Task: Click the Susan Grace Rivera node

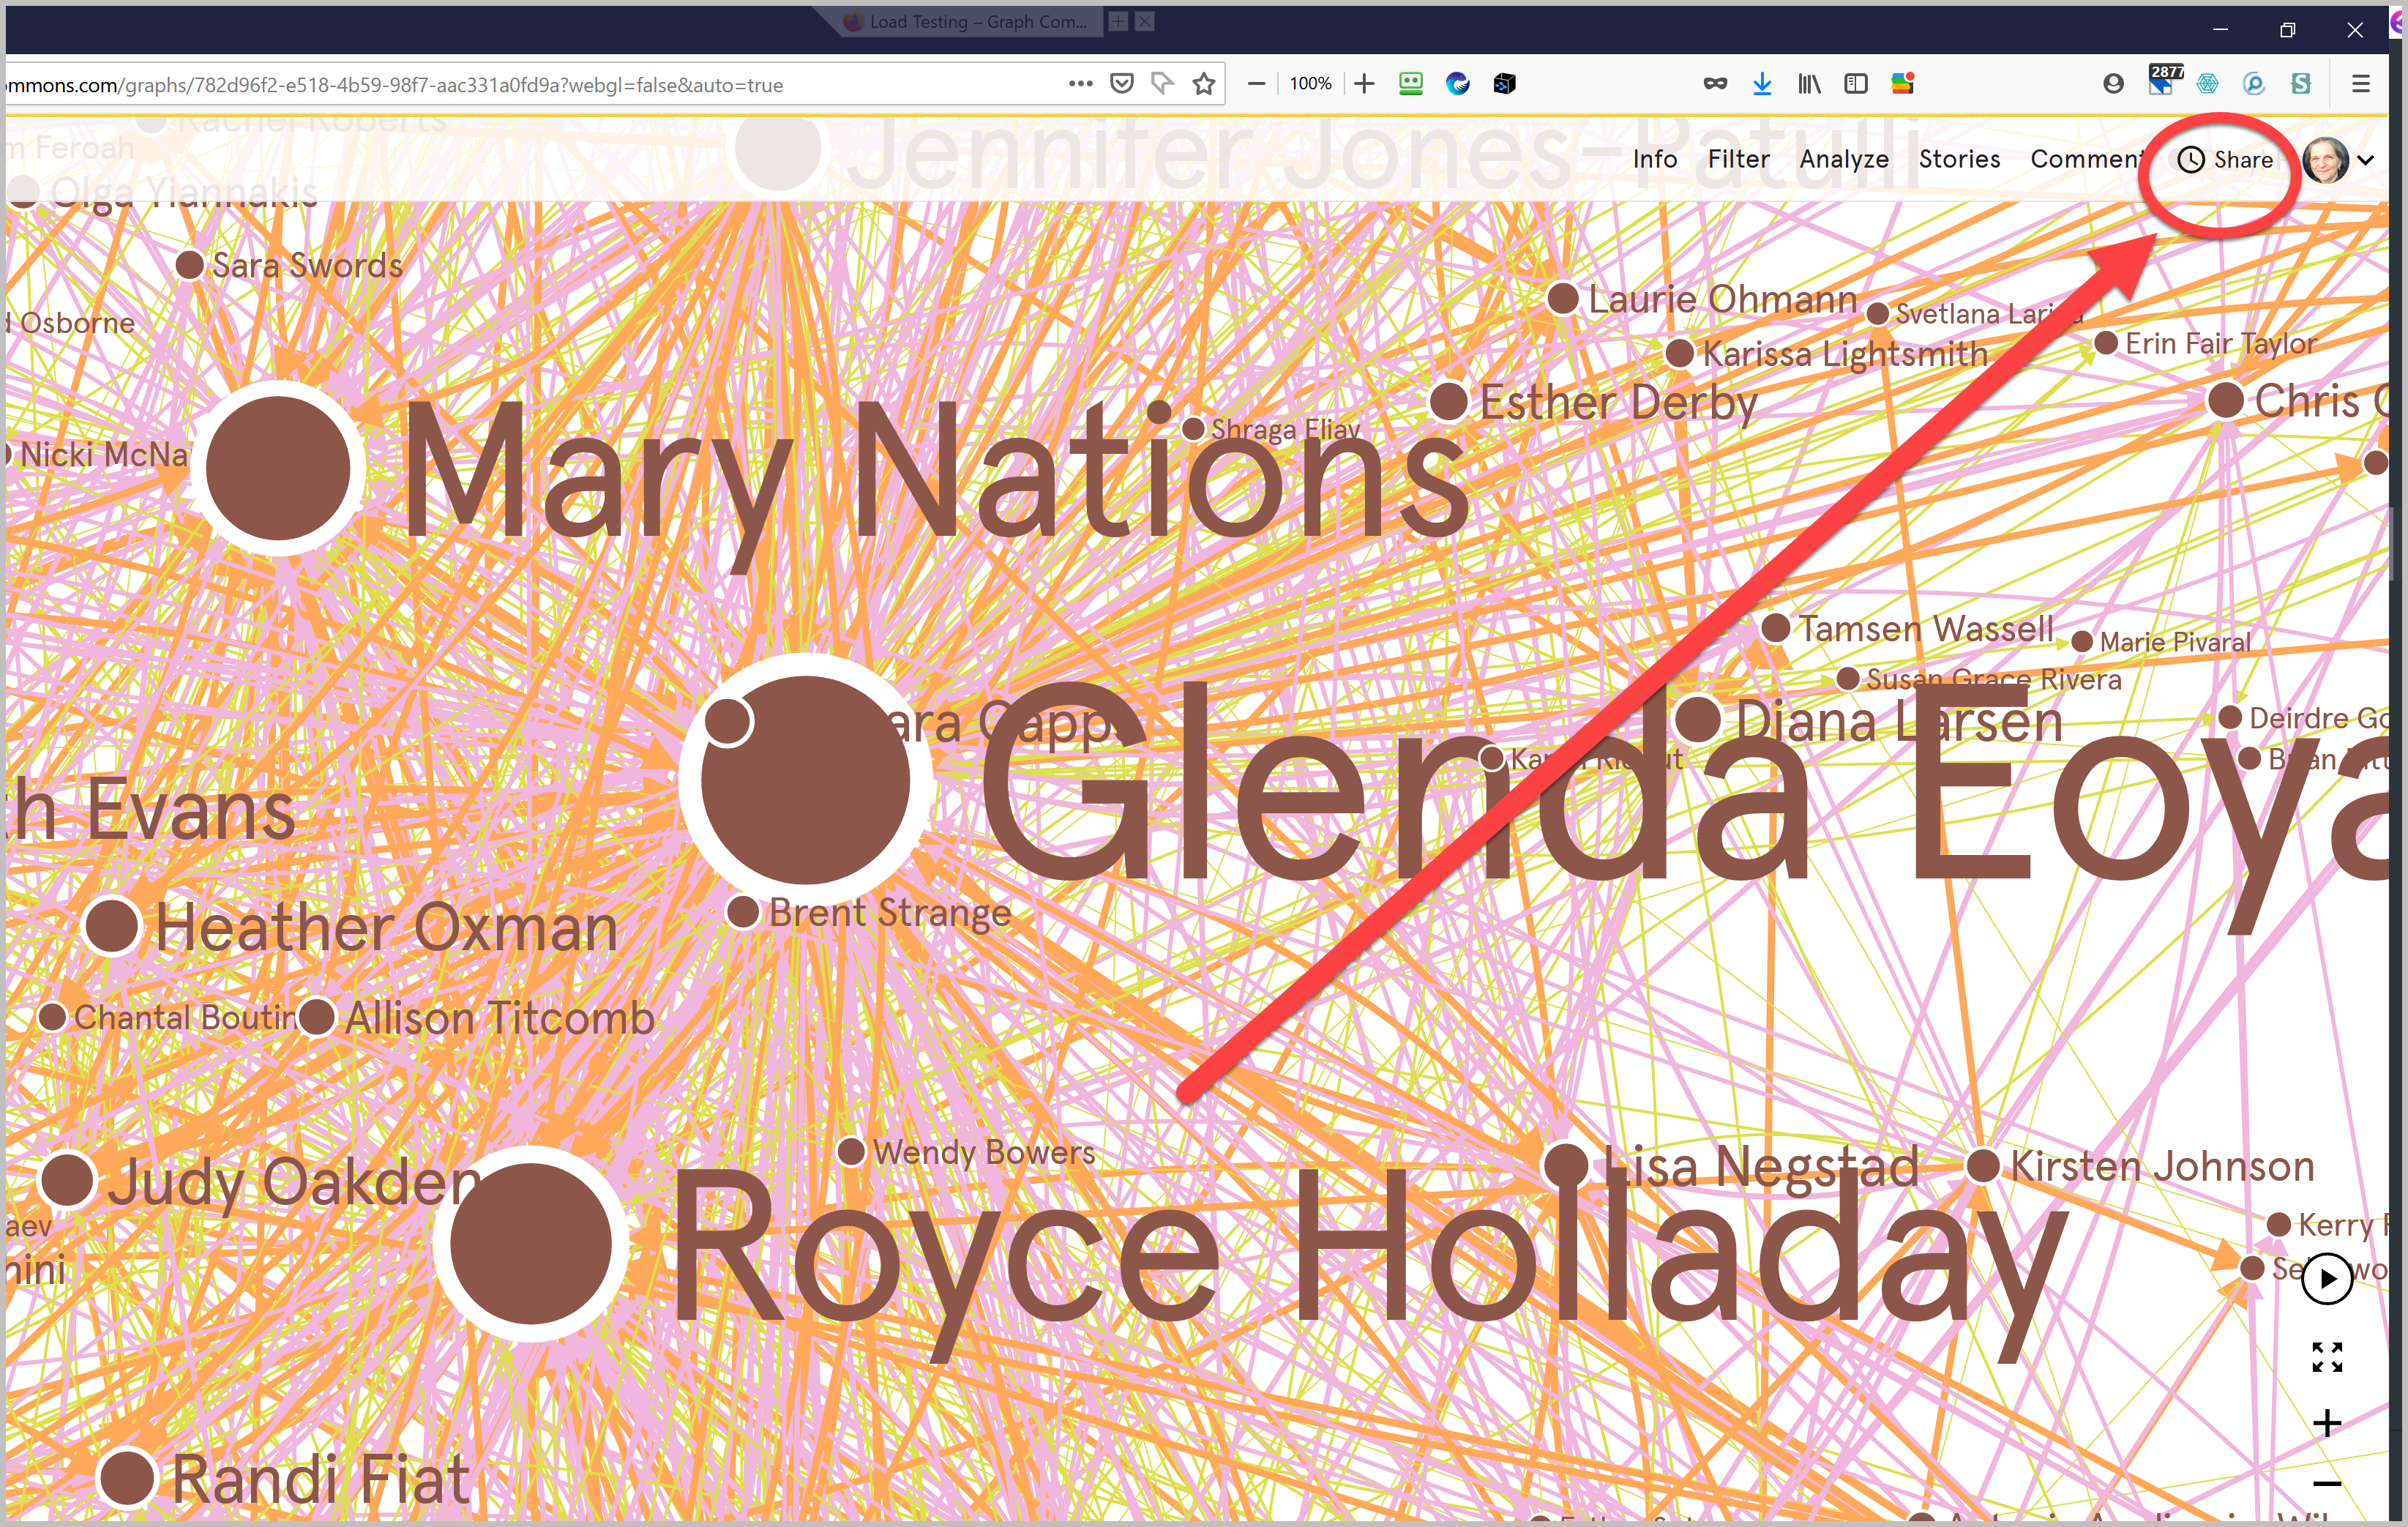Action: click(x=1848, y=679)
